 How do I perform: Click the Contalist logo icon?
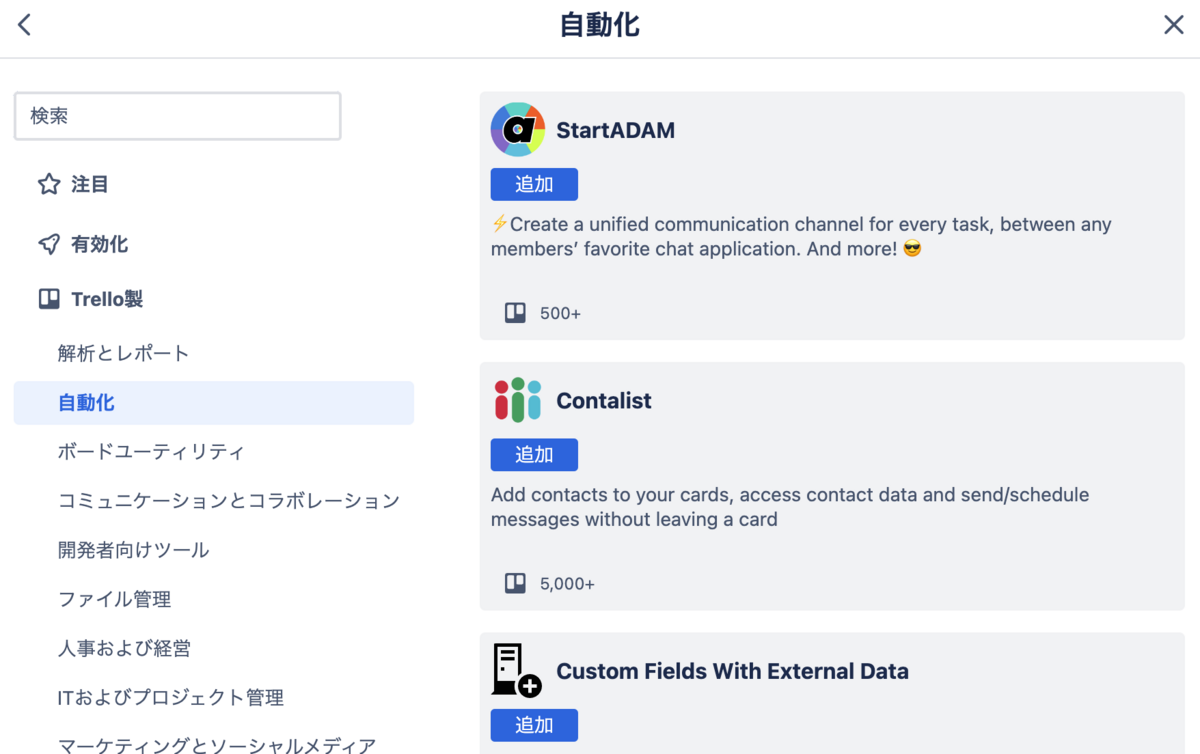(x=517, y=400)
